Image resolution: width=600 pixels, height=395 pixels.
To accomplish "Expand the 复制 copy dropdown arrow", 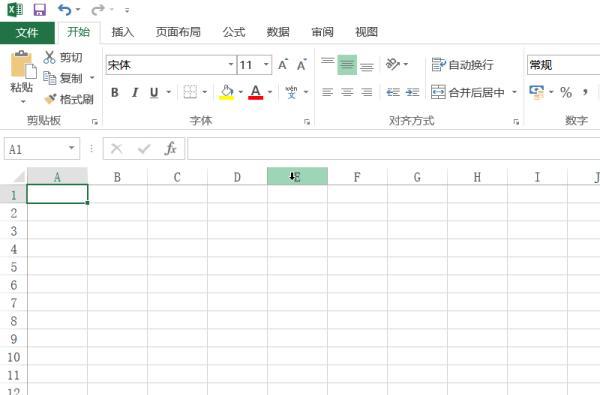I will [92, 78].
